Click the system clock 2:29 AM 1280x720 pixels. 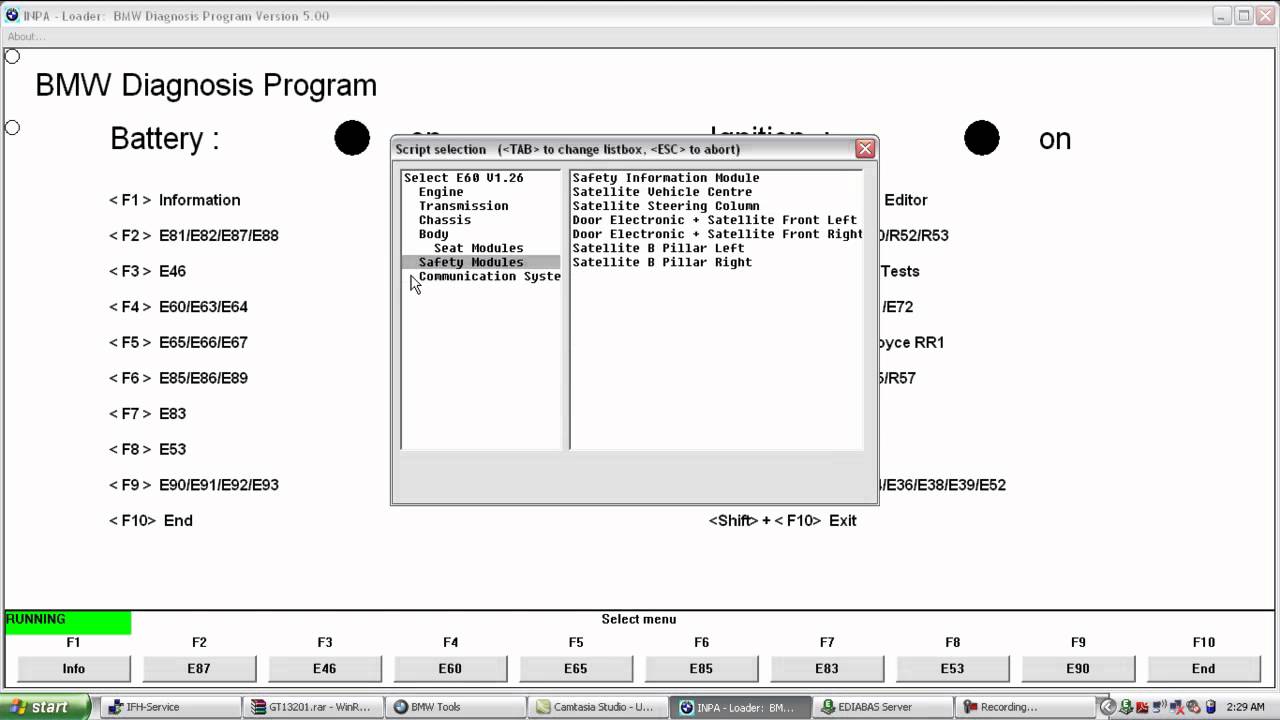pyautogui.click(x=1246, y=707)
